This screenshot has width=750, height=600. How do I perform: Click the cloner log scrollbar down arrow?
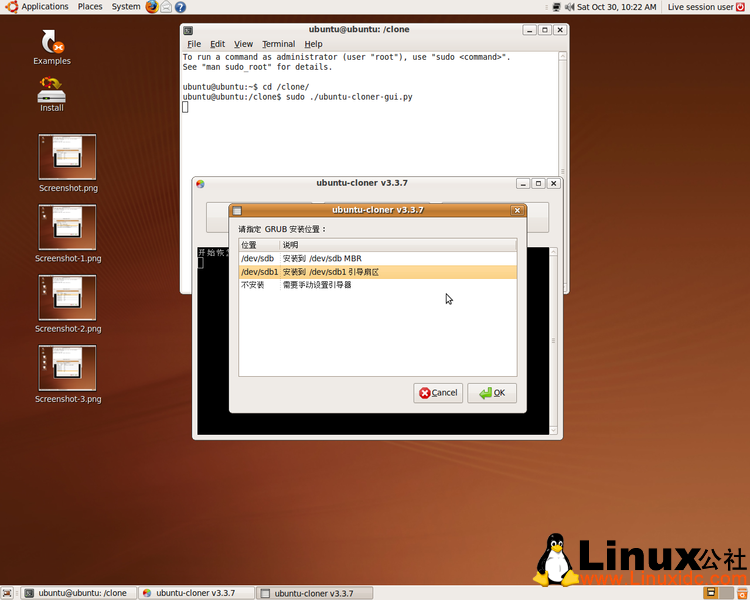pos(553,430)
